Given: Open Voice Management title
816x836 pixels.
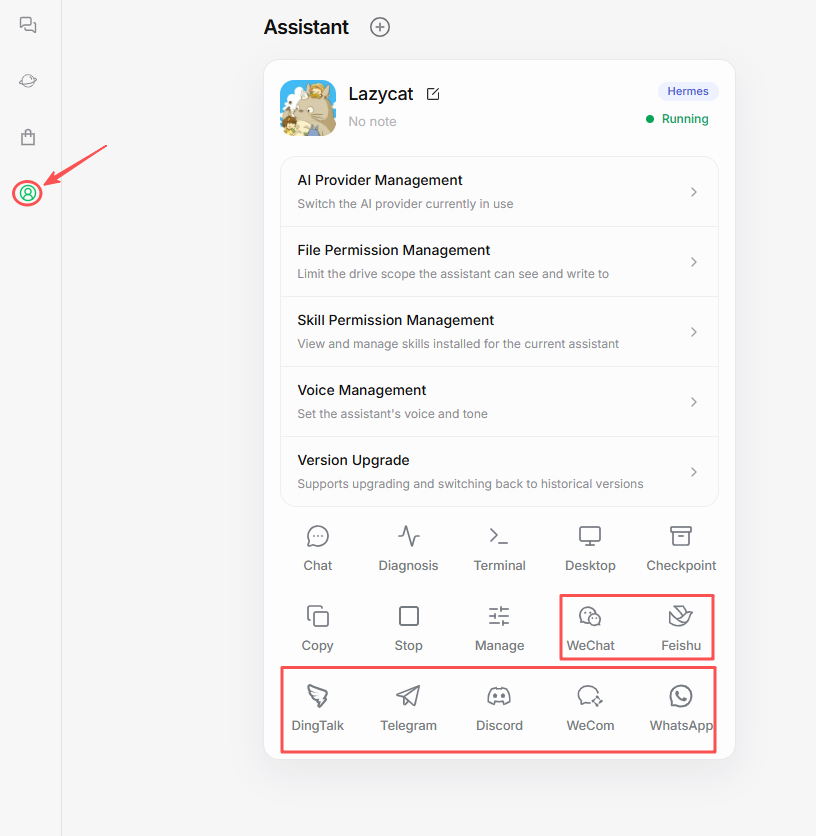Looking at the screenshot, I should [x=362, y=390].
